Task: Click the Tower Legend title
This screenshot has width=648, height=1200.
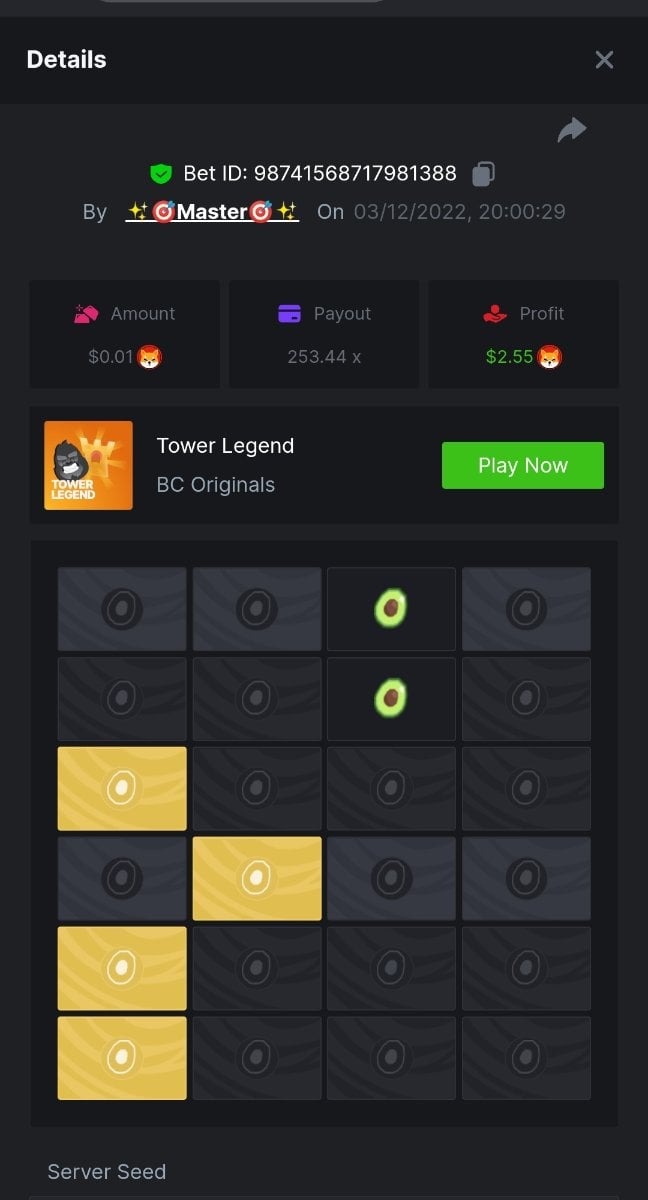Action: tap(225, 446)
